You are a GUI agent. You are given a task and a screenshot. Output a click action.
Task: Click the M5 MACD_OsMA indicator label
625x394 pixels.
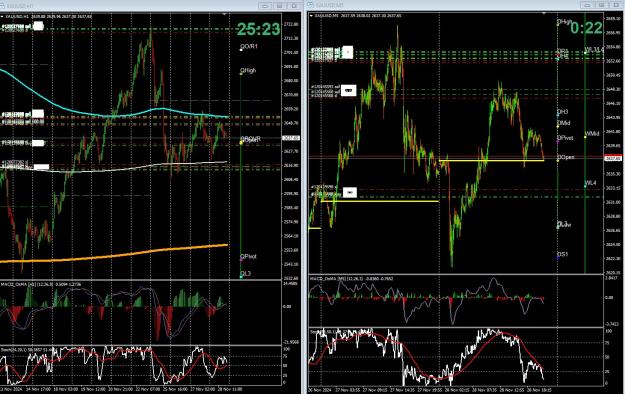click(351, 278)
